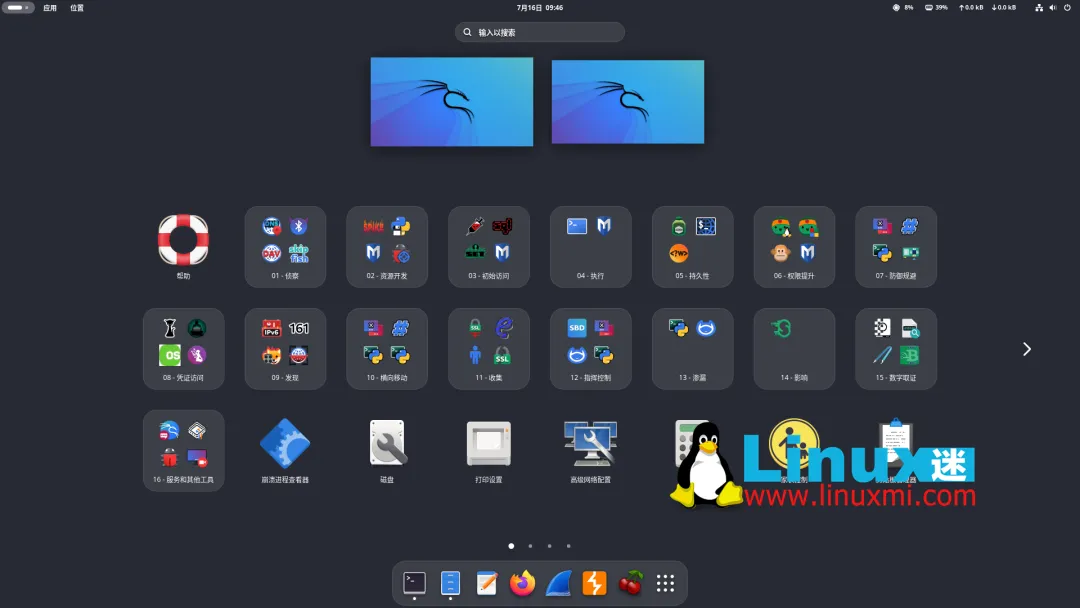Launch the 磁盘 Disks app

click(387, 450)
